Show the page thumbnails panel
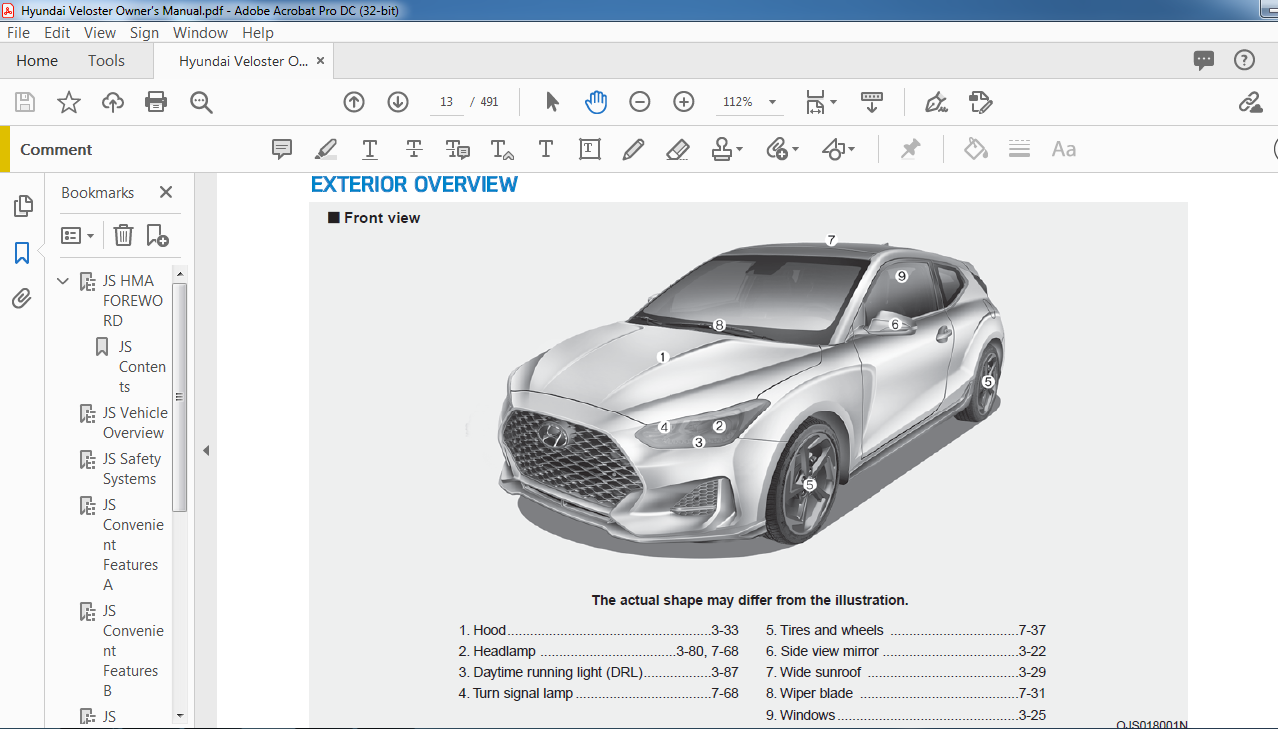 [x=22, y=206]
